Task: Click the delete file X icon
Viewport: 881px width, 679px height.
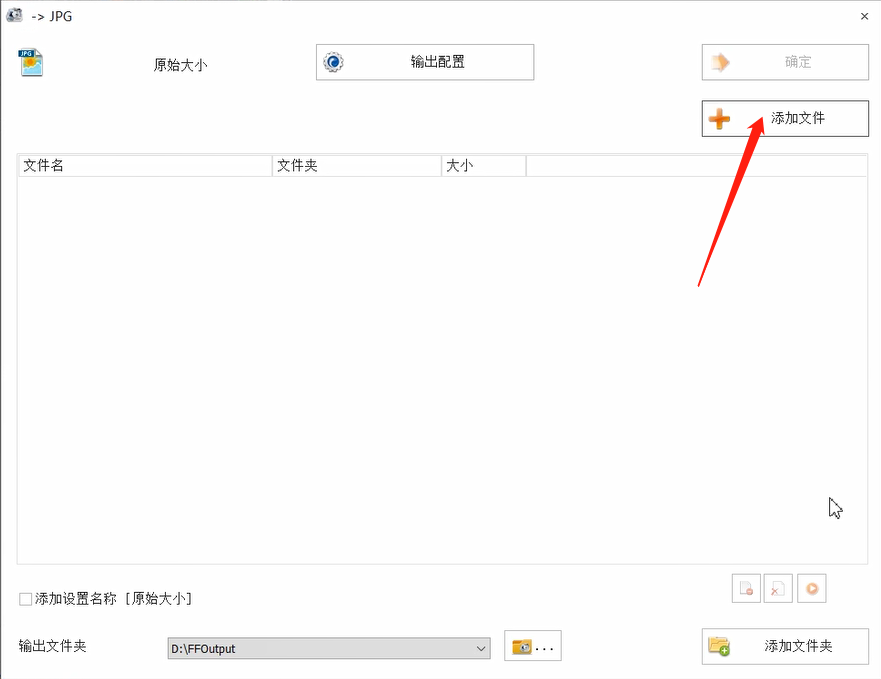Action: [x=778, y=588]
